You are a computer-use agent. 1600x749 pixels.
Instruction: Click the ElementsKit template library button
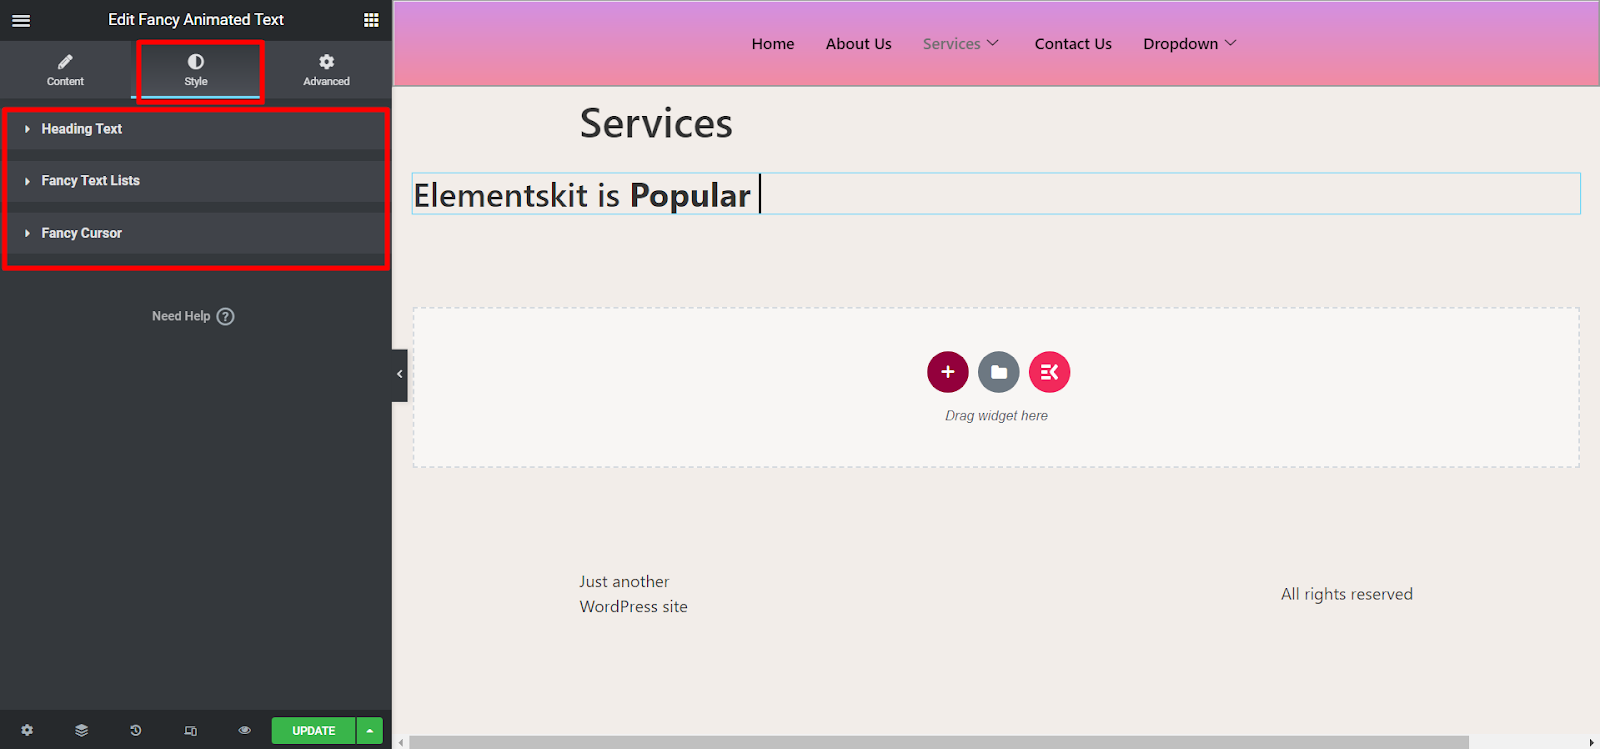click(x=1050, y=372)
